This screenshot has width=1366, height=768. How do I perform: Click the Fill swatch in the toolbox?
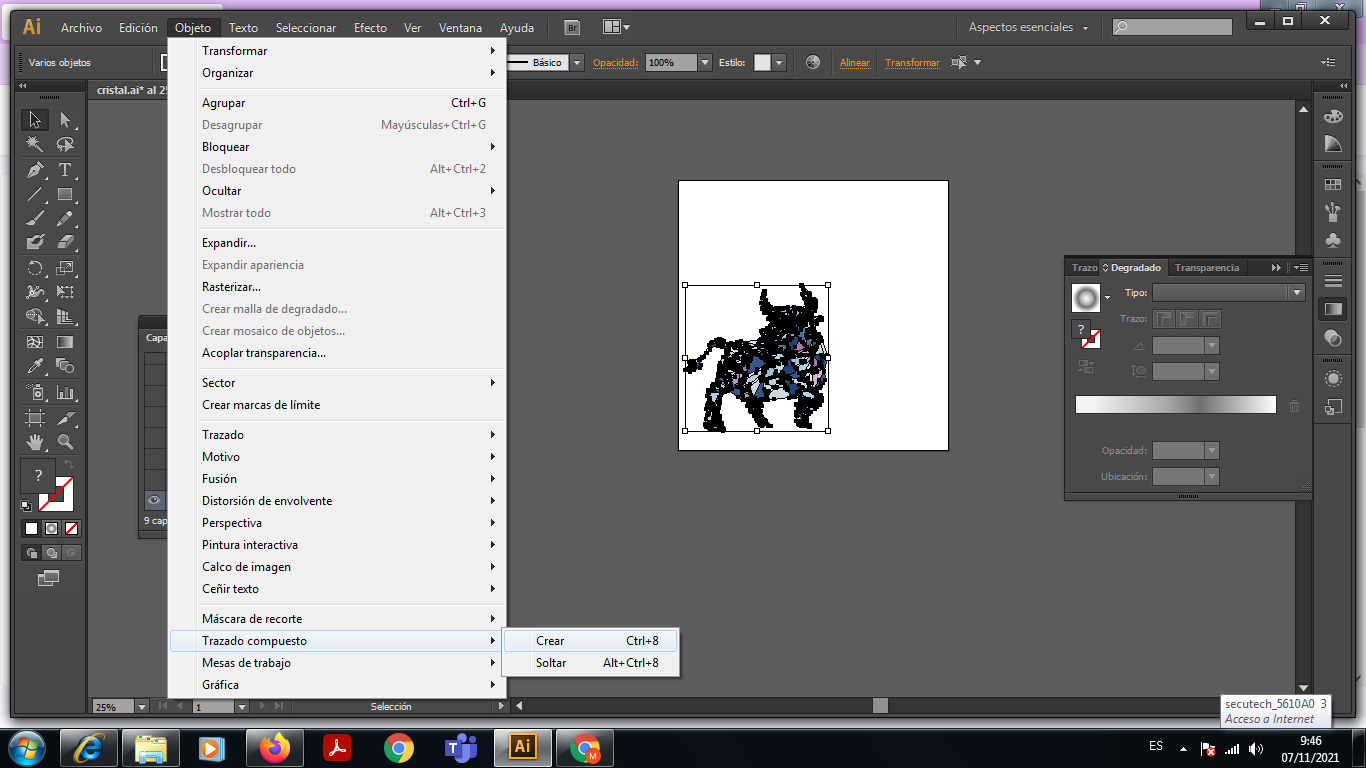point(38,476)
